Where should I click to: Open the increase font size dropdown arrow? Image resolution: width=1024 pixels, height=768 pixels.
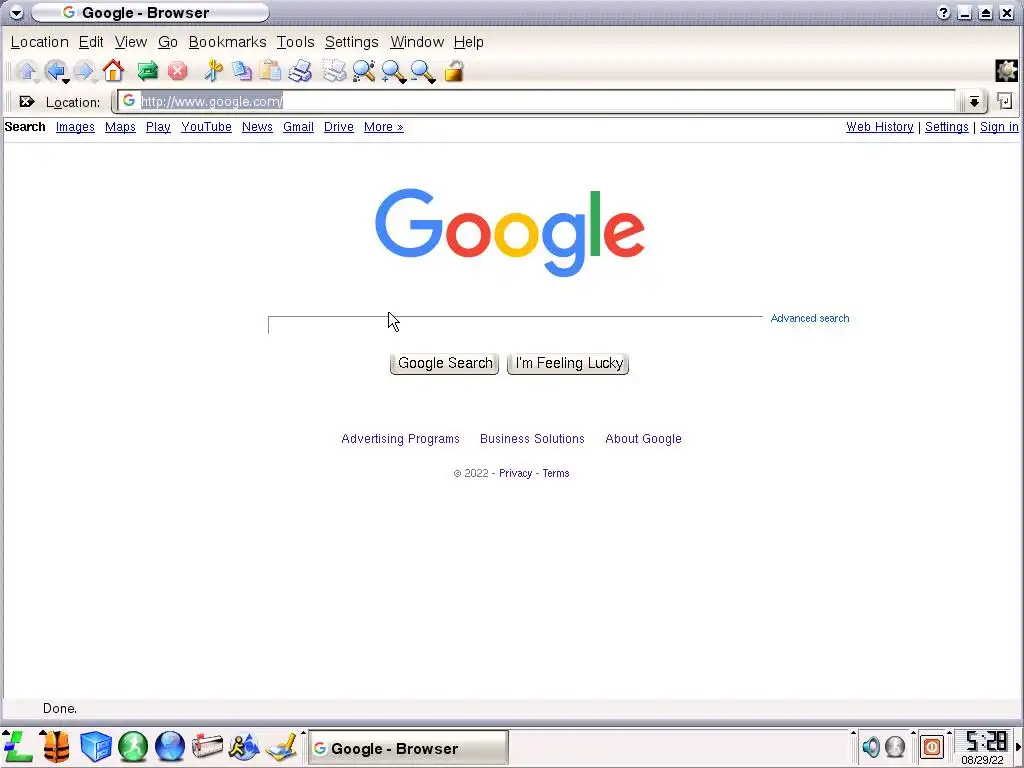click(x=404, y=81)
